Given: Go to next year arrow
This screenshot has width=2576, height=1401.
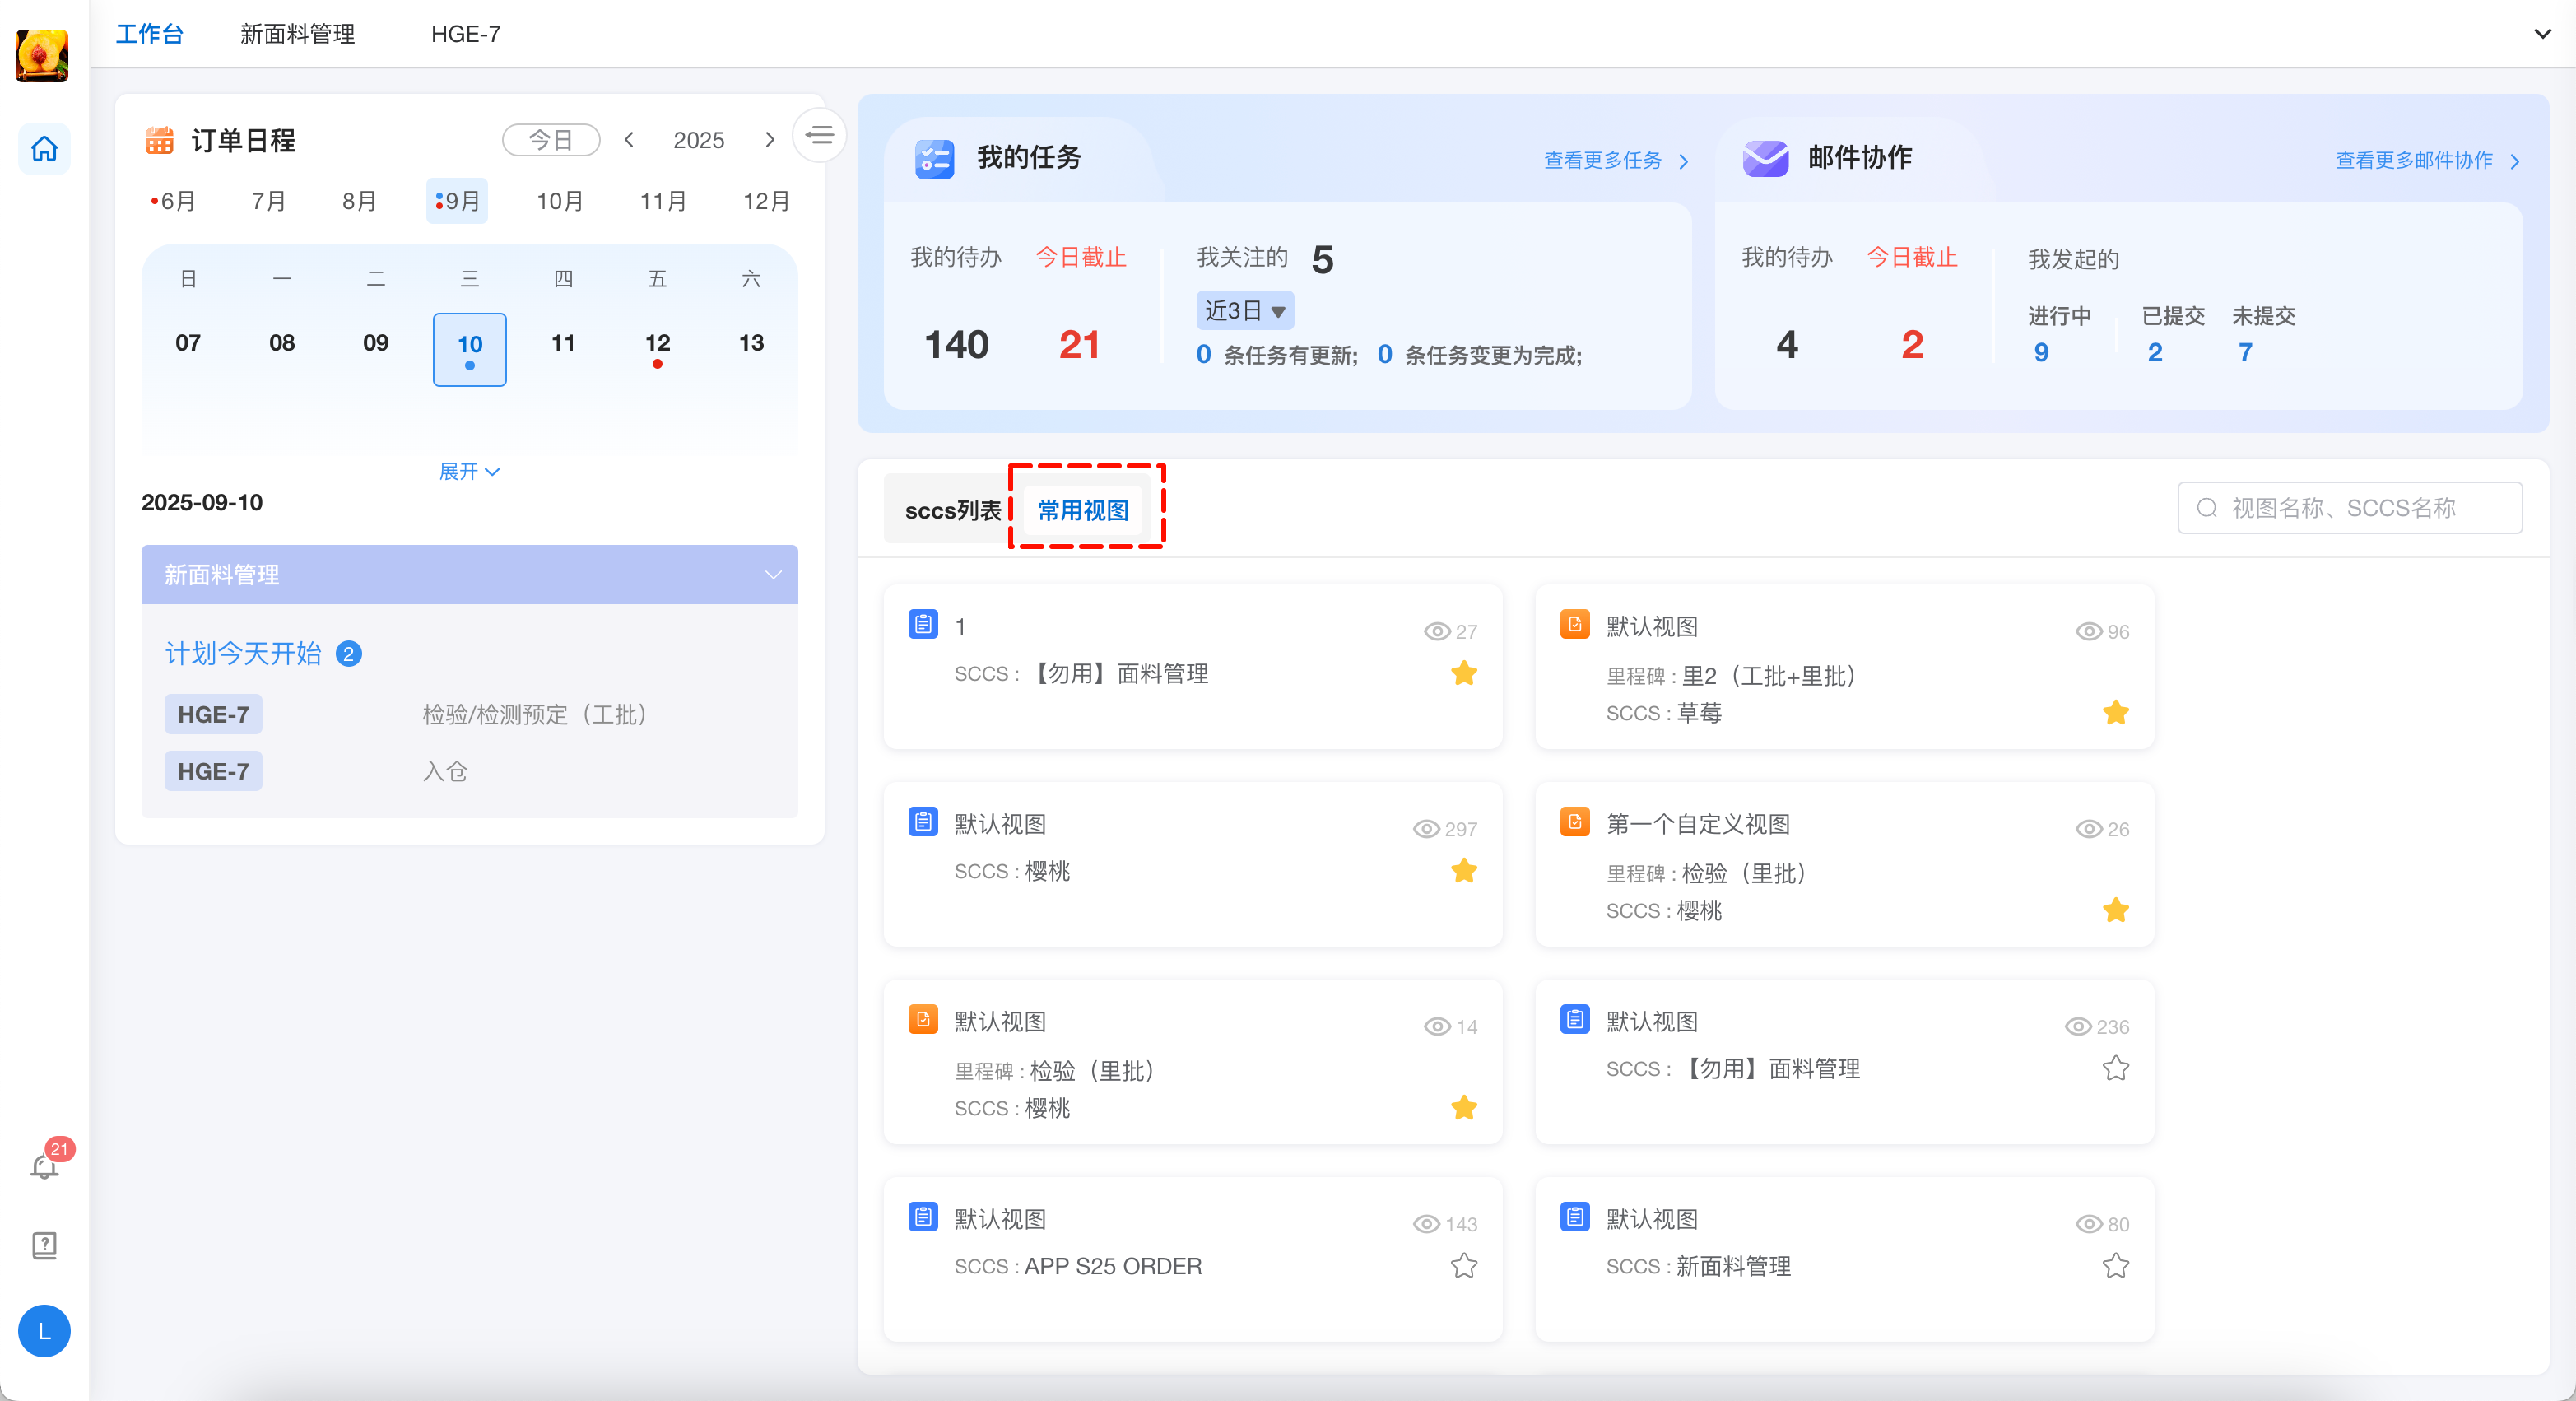Looking at the screenshot, I should pos(769,140).
